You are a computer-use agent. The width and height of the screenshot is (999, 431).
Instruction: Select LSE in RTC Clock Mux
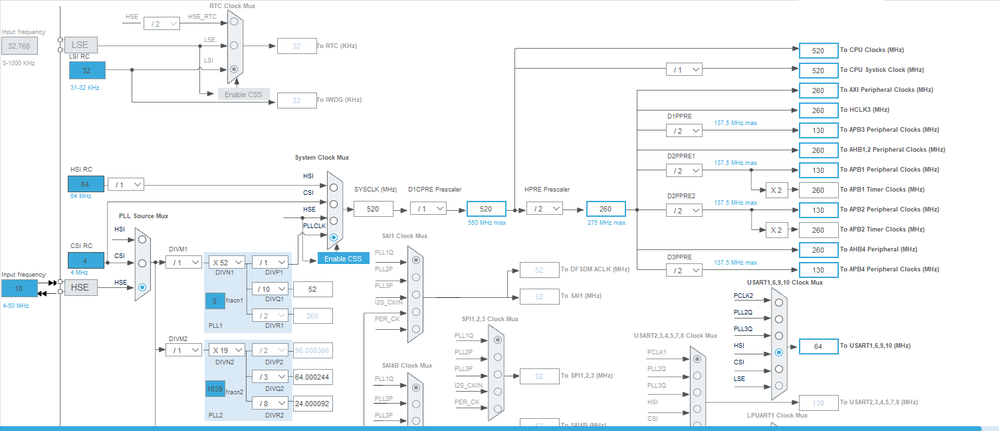pos(234,45)
